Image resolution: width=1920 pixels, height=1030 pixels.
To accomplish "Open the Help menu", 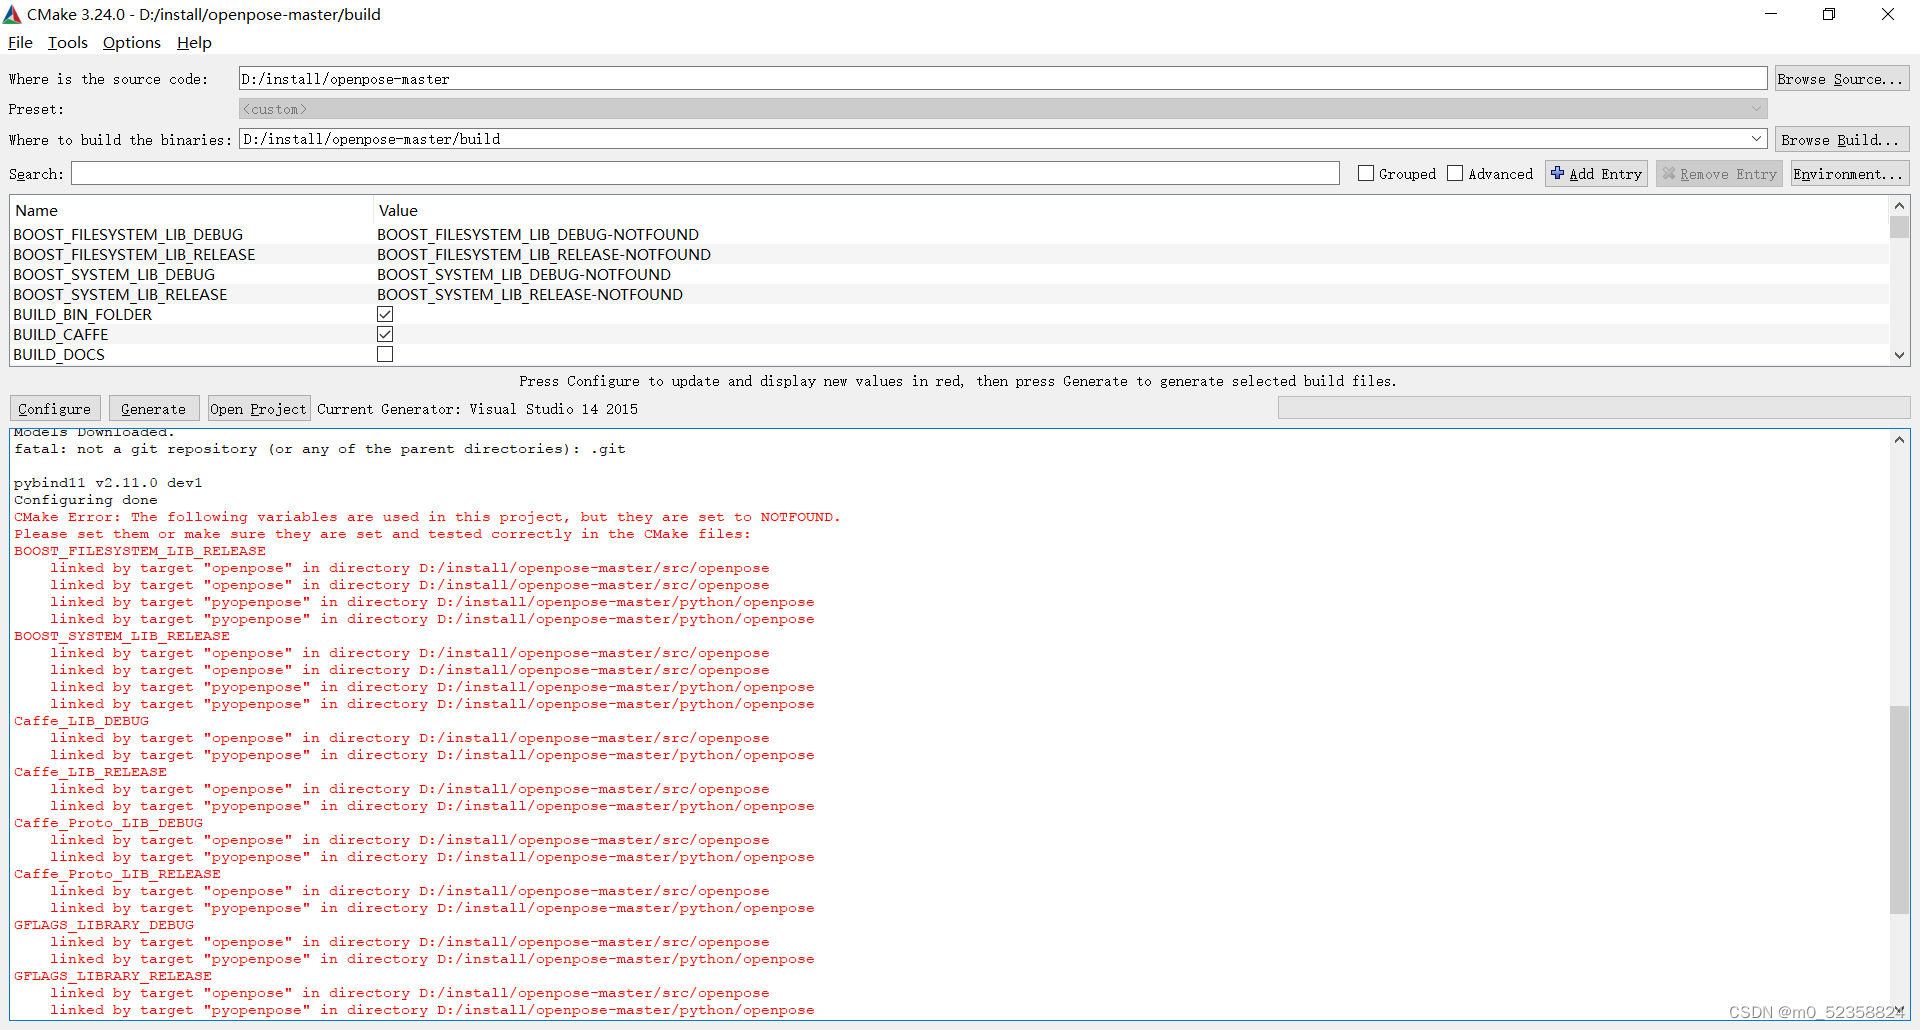I will coord(194,43).
